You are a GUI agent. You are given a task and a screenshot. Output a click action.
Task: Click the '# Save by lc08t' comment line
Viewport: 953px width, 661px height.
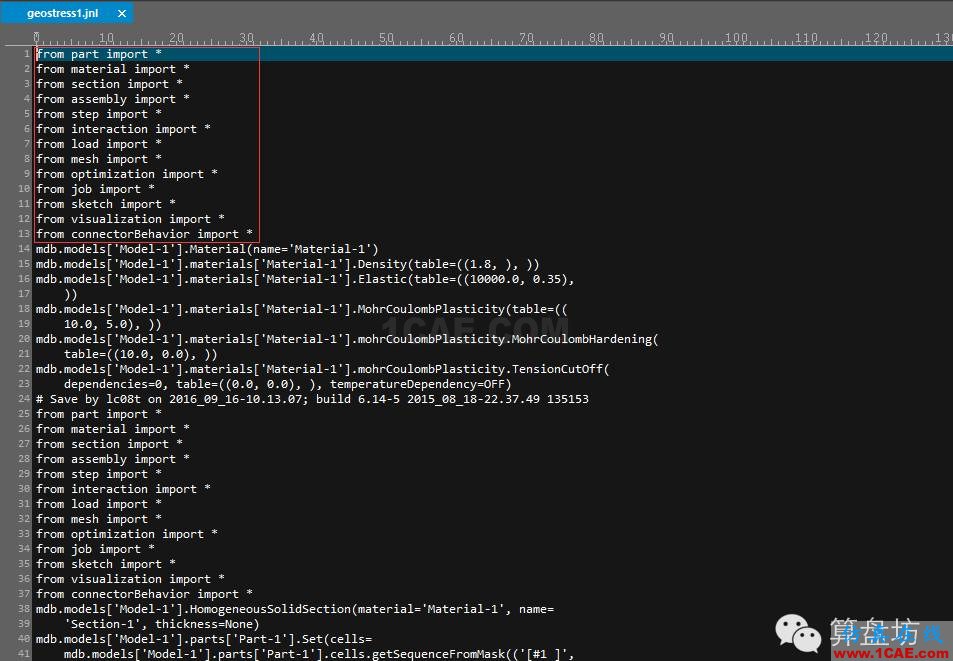click(312, 399)
